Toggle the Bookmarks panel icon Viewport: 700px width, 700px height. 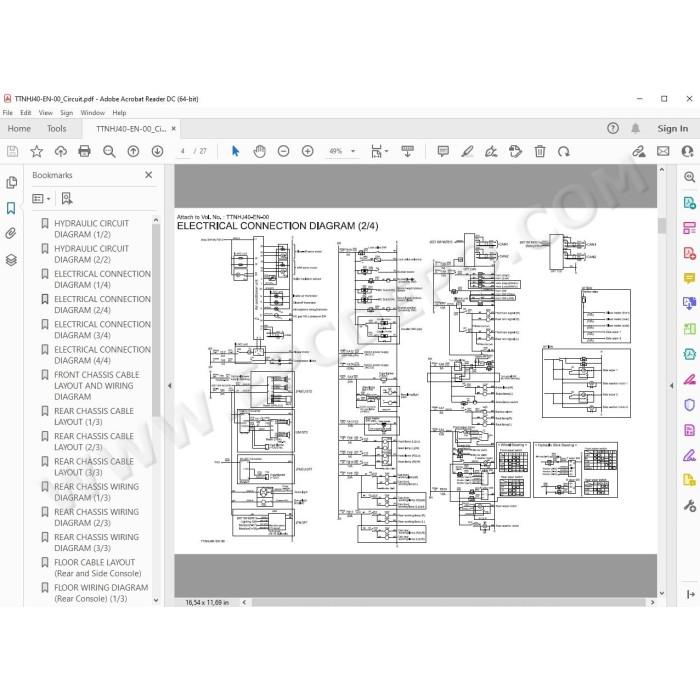tap(11, 208)
